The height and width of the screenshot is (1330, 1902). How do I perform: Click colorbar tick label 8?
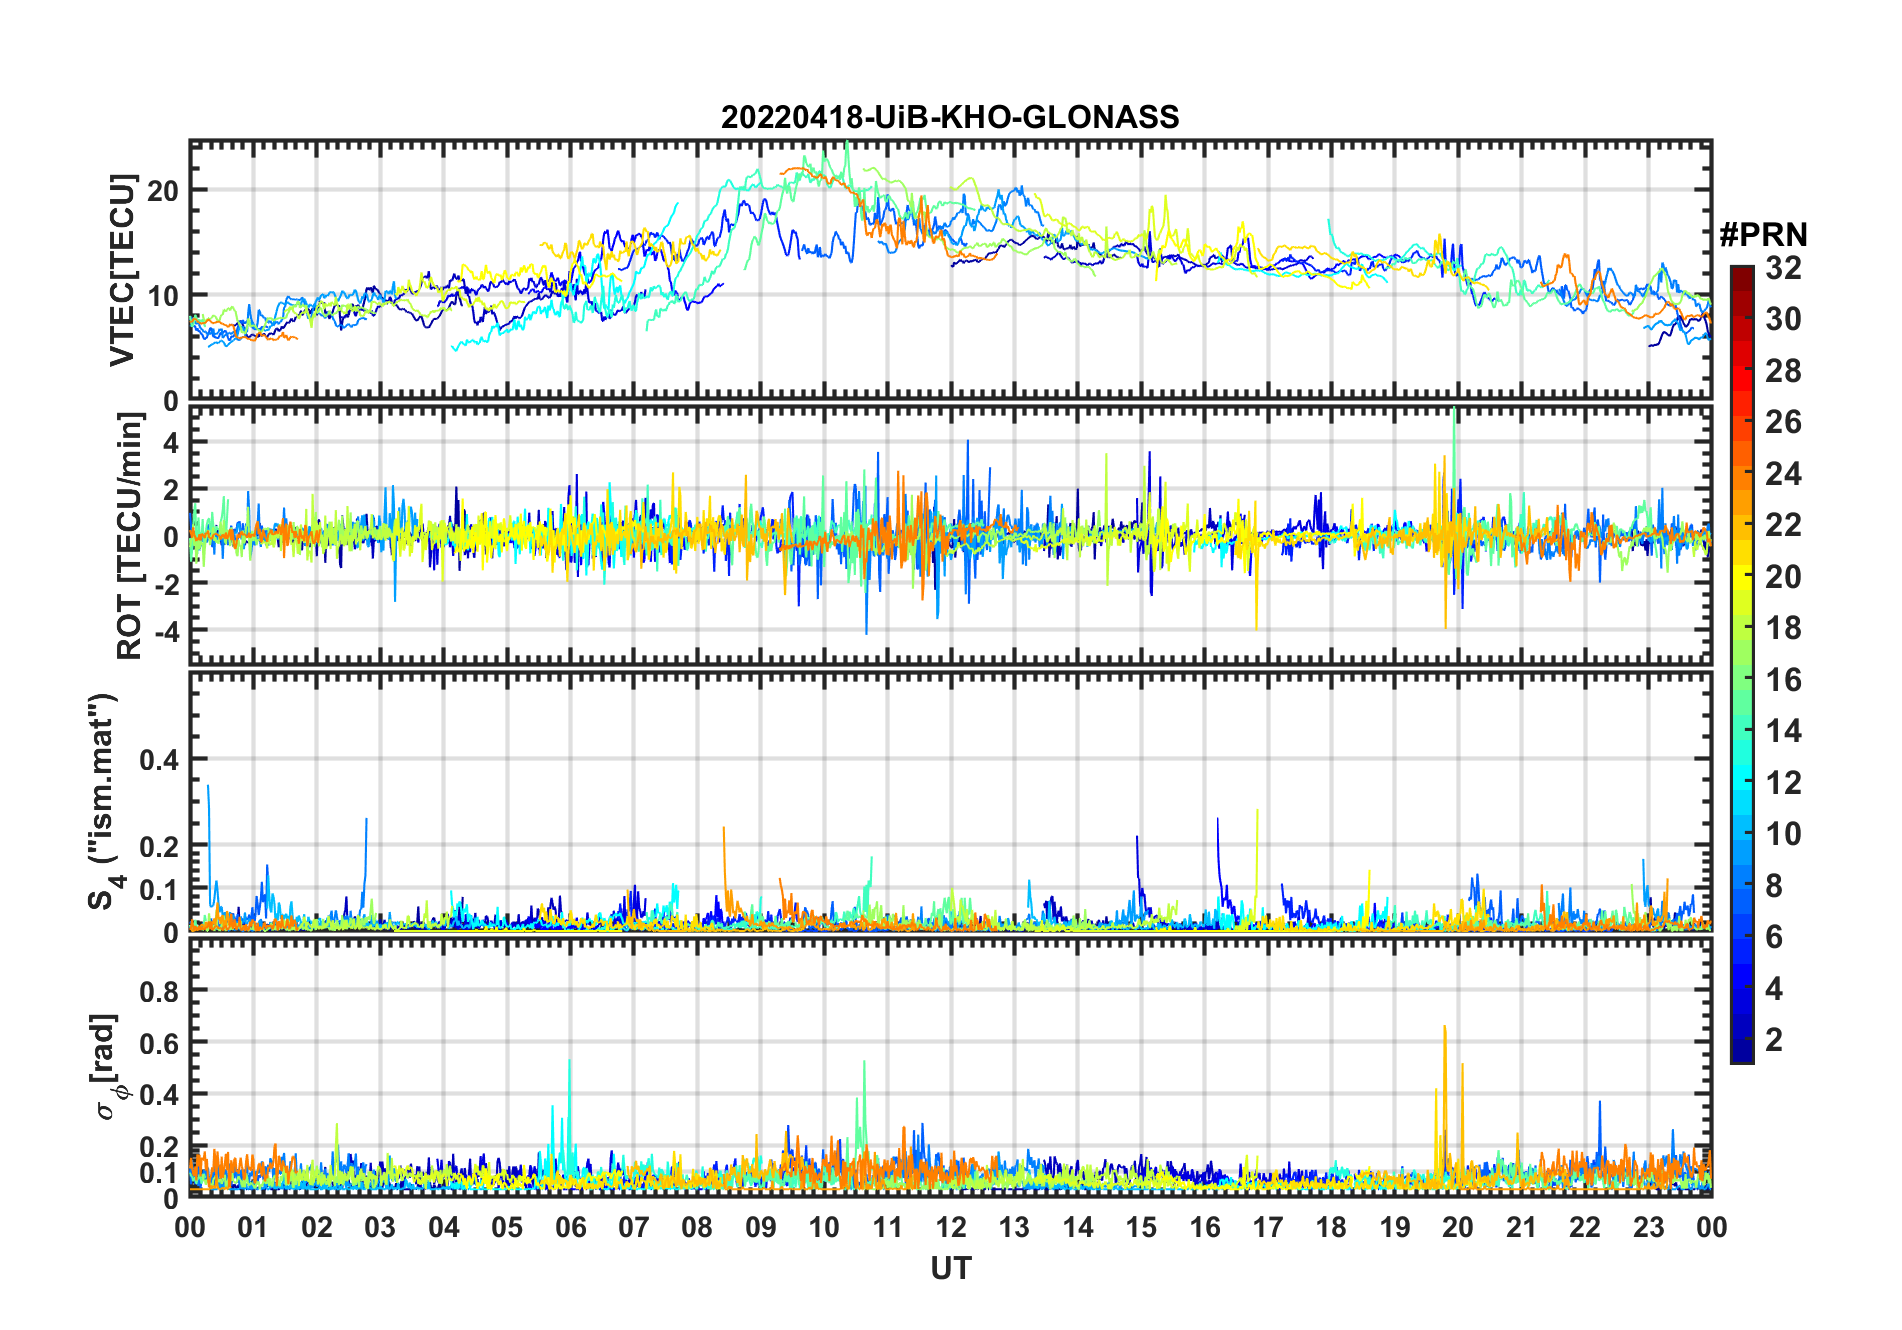pyautogui.click(x=1774, y=885)
